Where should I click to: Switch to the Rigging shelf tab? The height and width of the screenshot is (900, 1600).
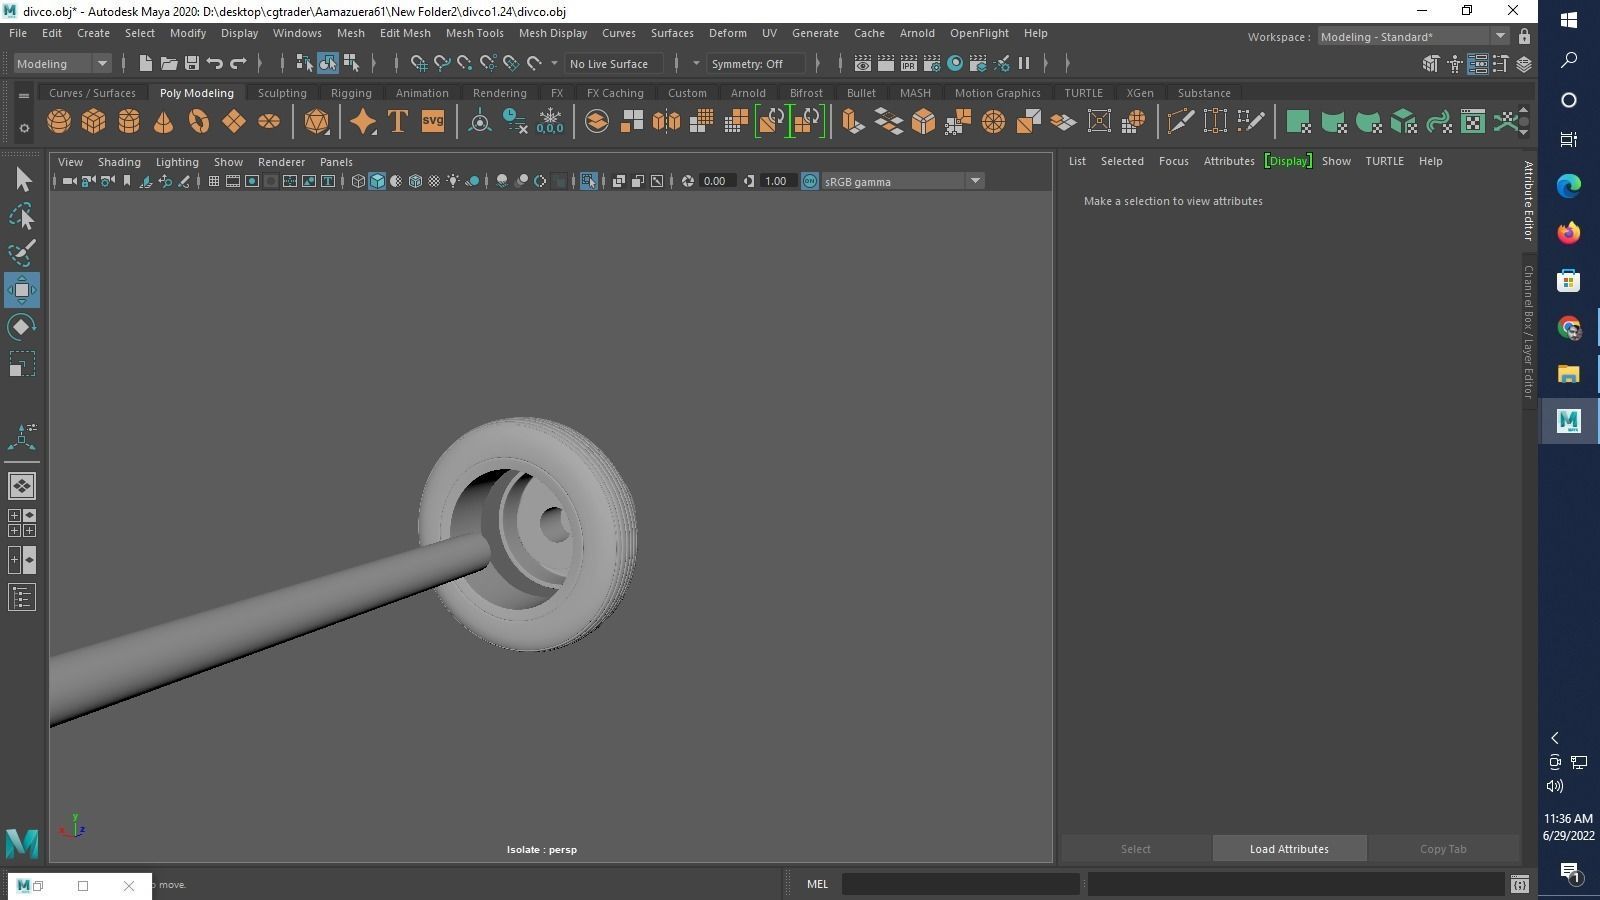point(351,93)
